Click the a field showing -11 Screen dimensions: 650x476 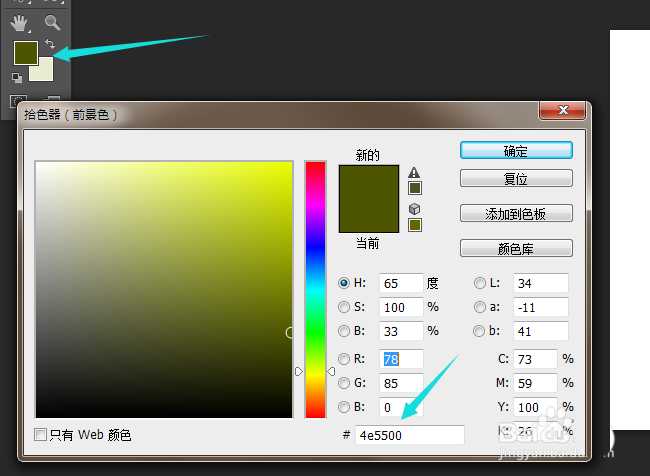(541, 307)
